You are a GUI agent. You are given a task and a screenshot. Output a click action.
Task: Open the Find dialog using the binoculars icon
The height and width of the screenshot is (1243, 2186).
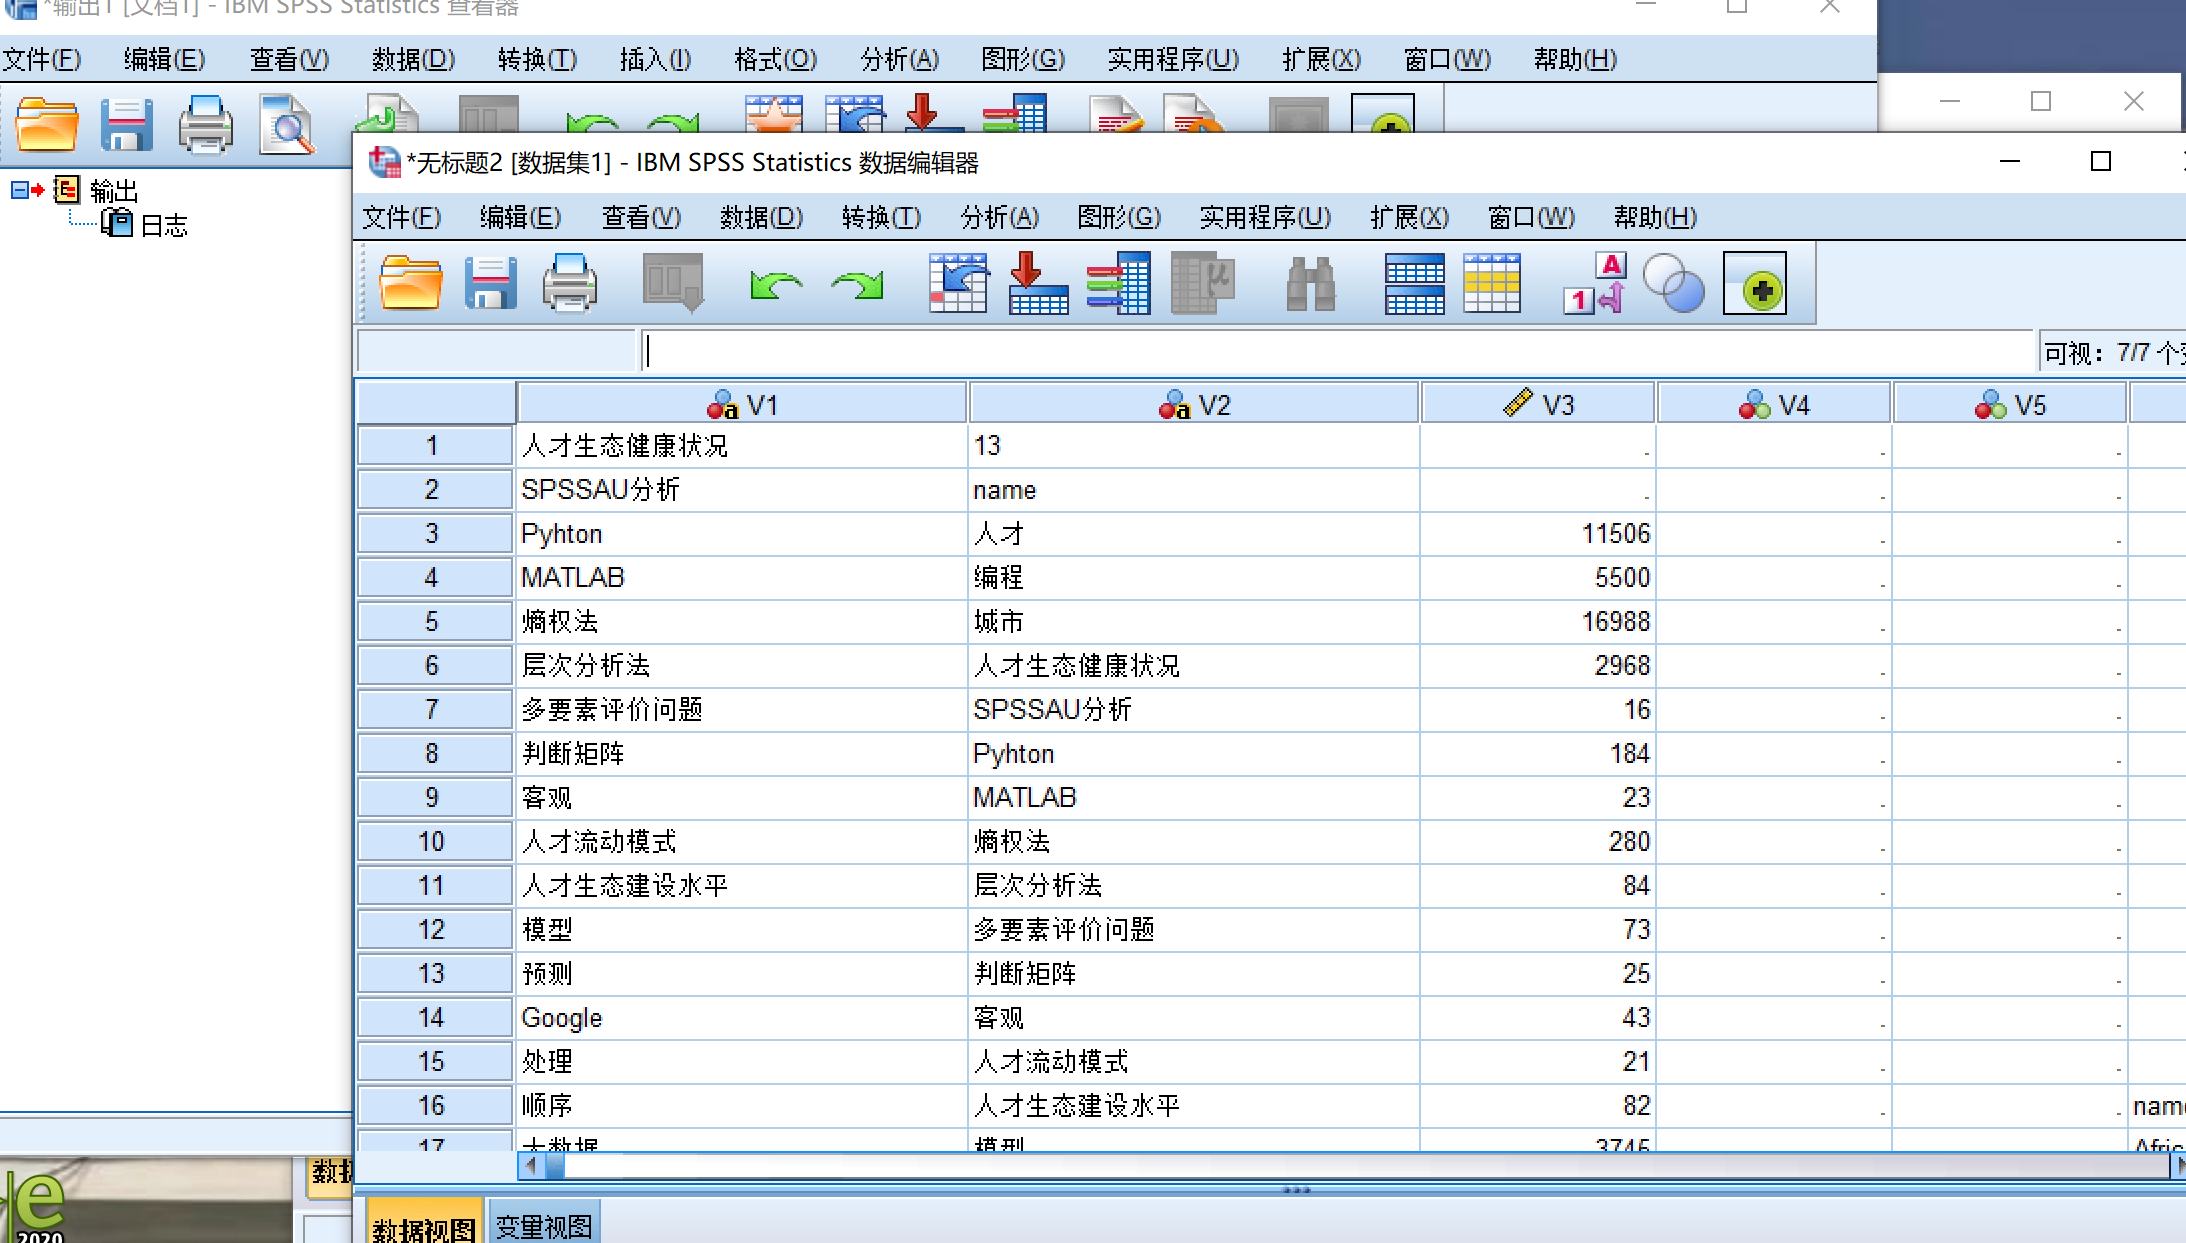(1311, 283)
